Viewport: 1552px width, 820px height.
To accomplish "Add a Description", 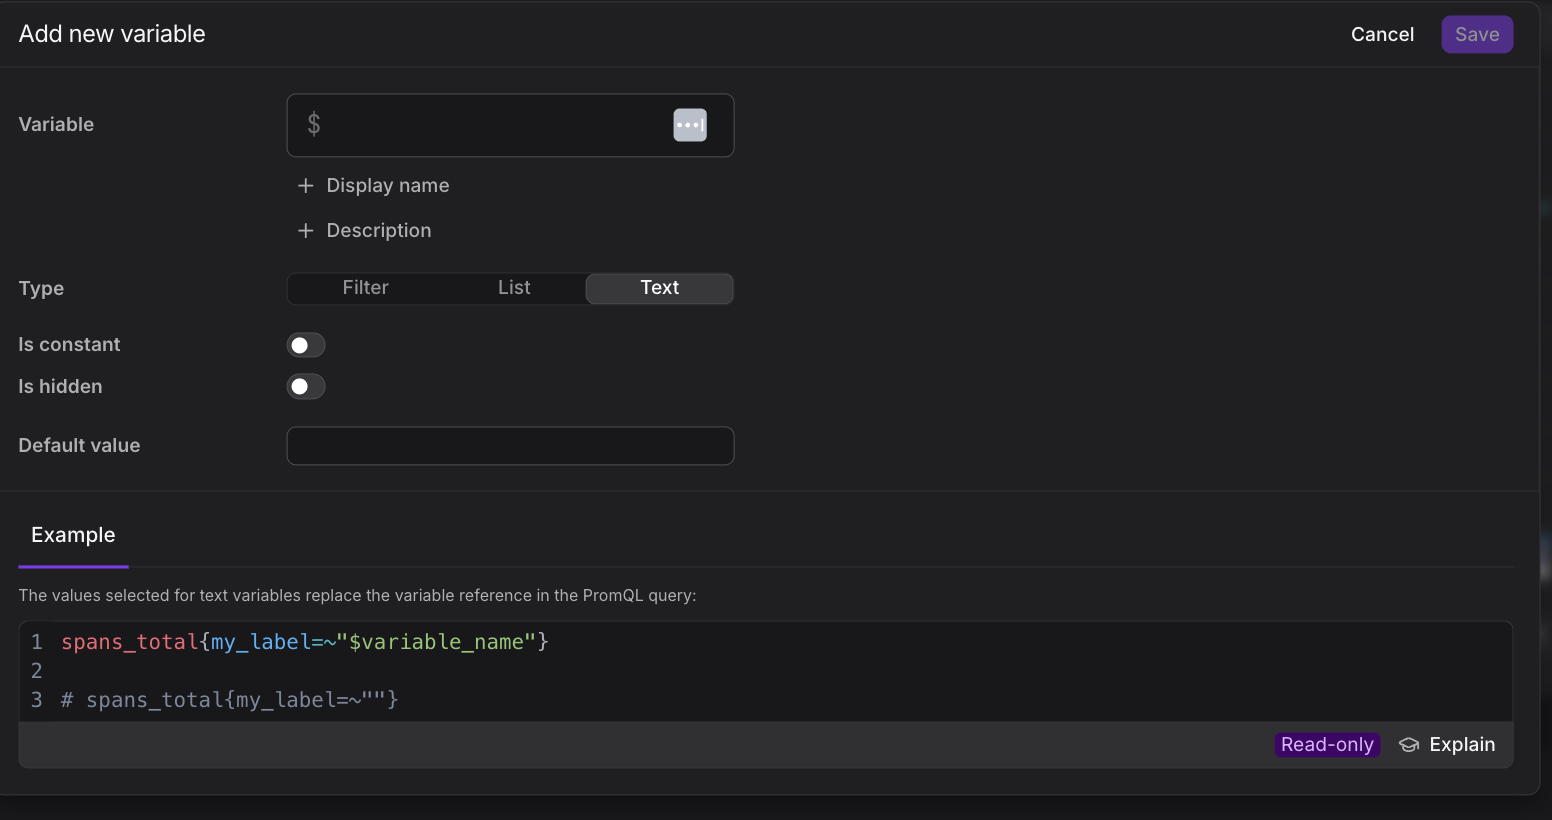I will (x=364, y=231).
